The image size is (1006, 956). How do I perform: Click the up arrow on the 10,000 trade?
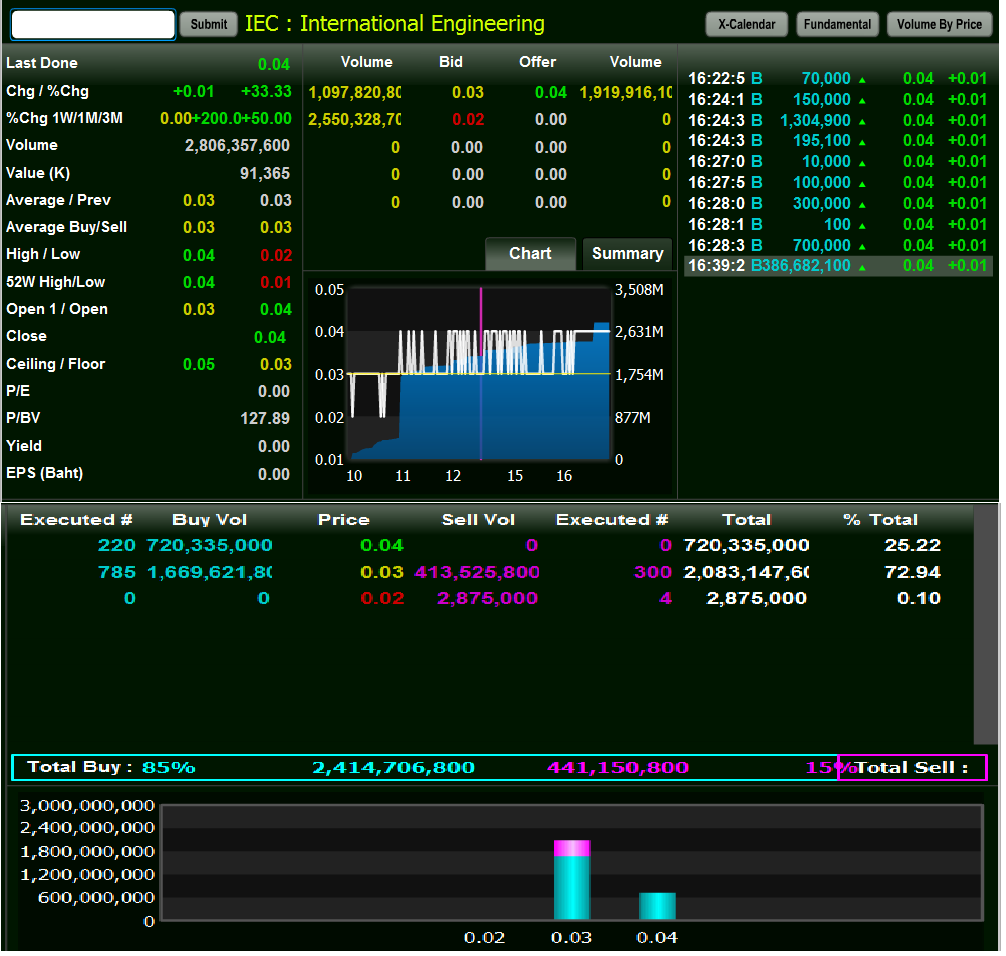click(862, 164)
